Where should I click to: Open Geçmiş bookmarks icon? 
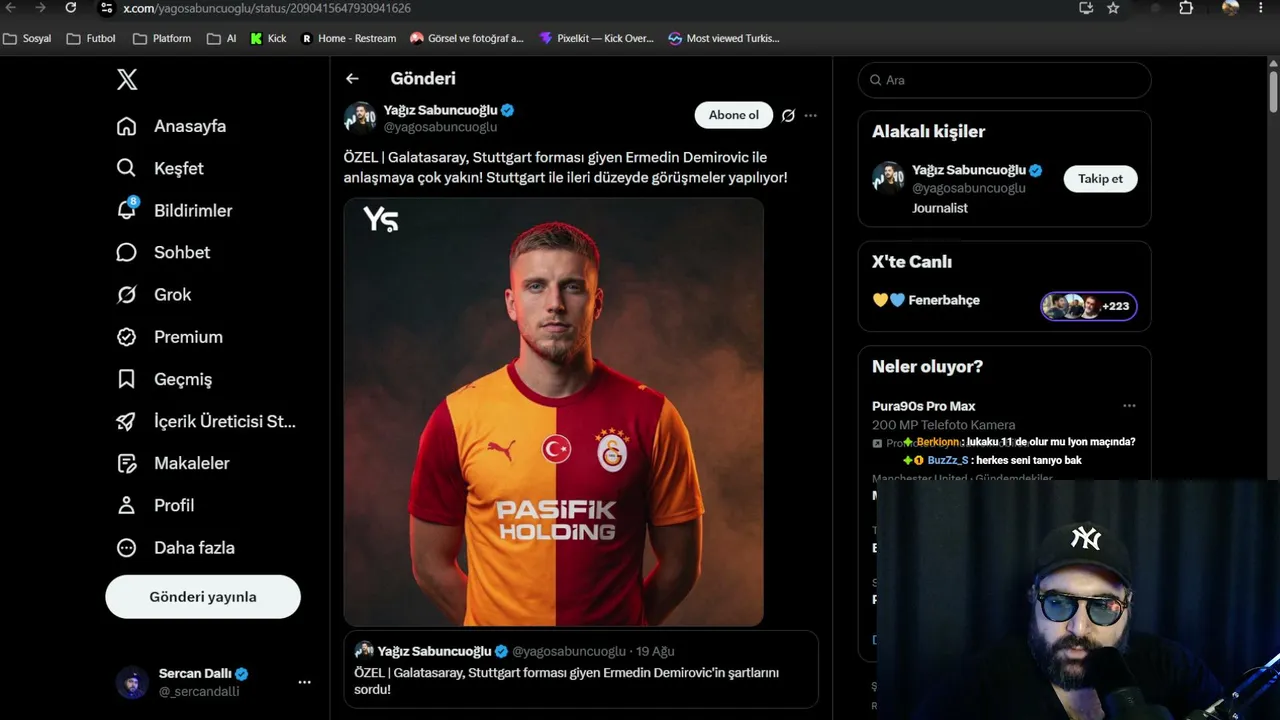pyautogui.click(x=126, y=379)
